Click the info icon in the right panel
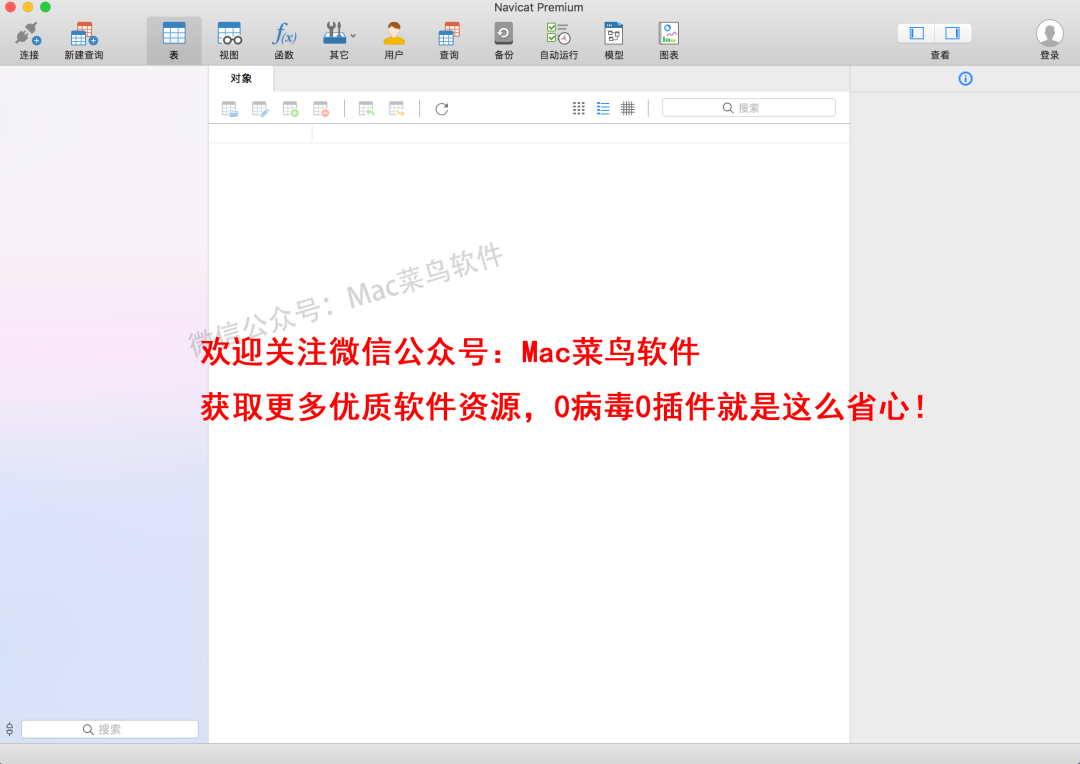Viewport: 1080px width, 764px height. pyautogui.click(x=965, y=78)
